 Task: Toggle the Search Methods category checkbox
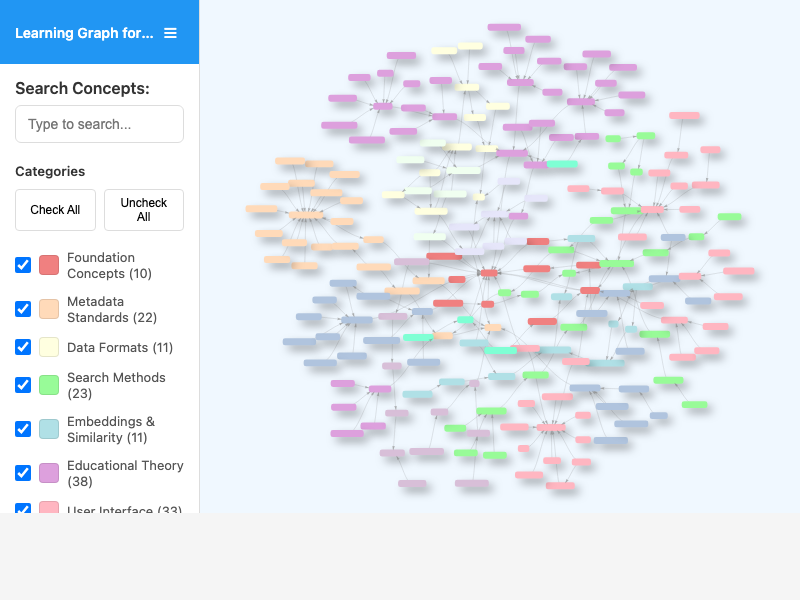tap(23, 385)
